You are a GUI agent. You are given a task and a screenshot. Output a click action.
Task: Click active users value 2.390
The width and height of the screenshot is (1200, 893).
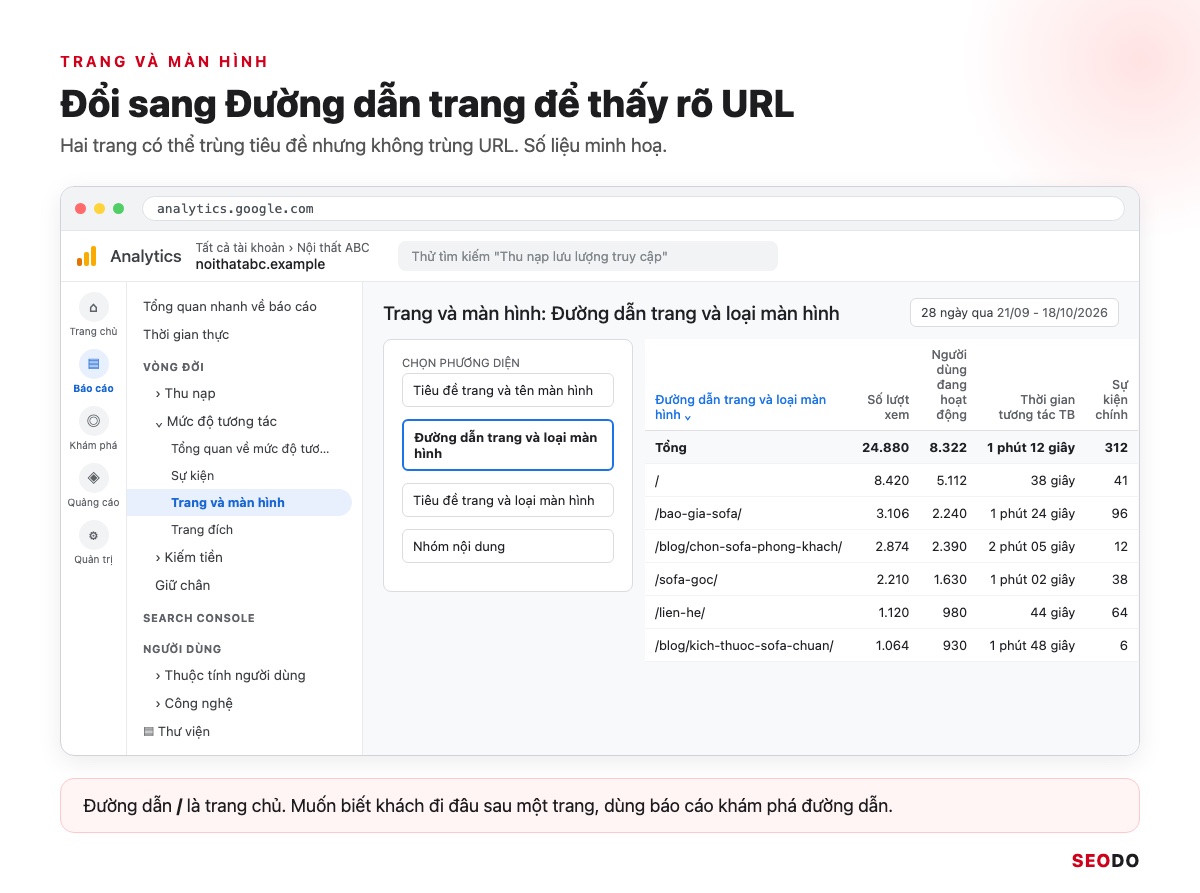949,546
